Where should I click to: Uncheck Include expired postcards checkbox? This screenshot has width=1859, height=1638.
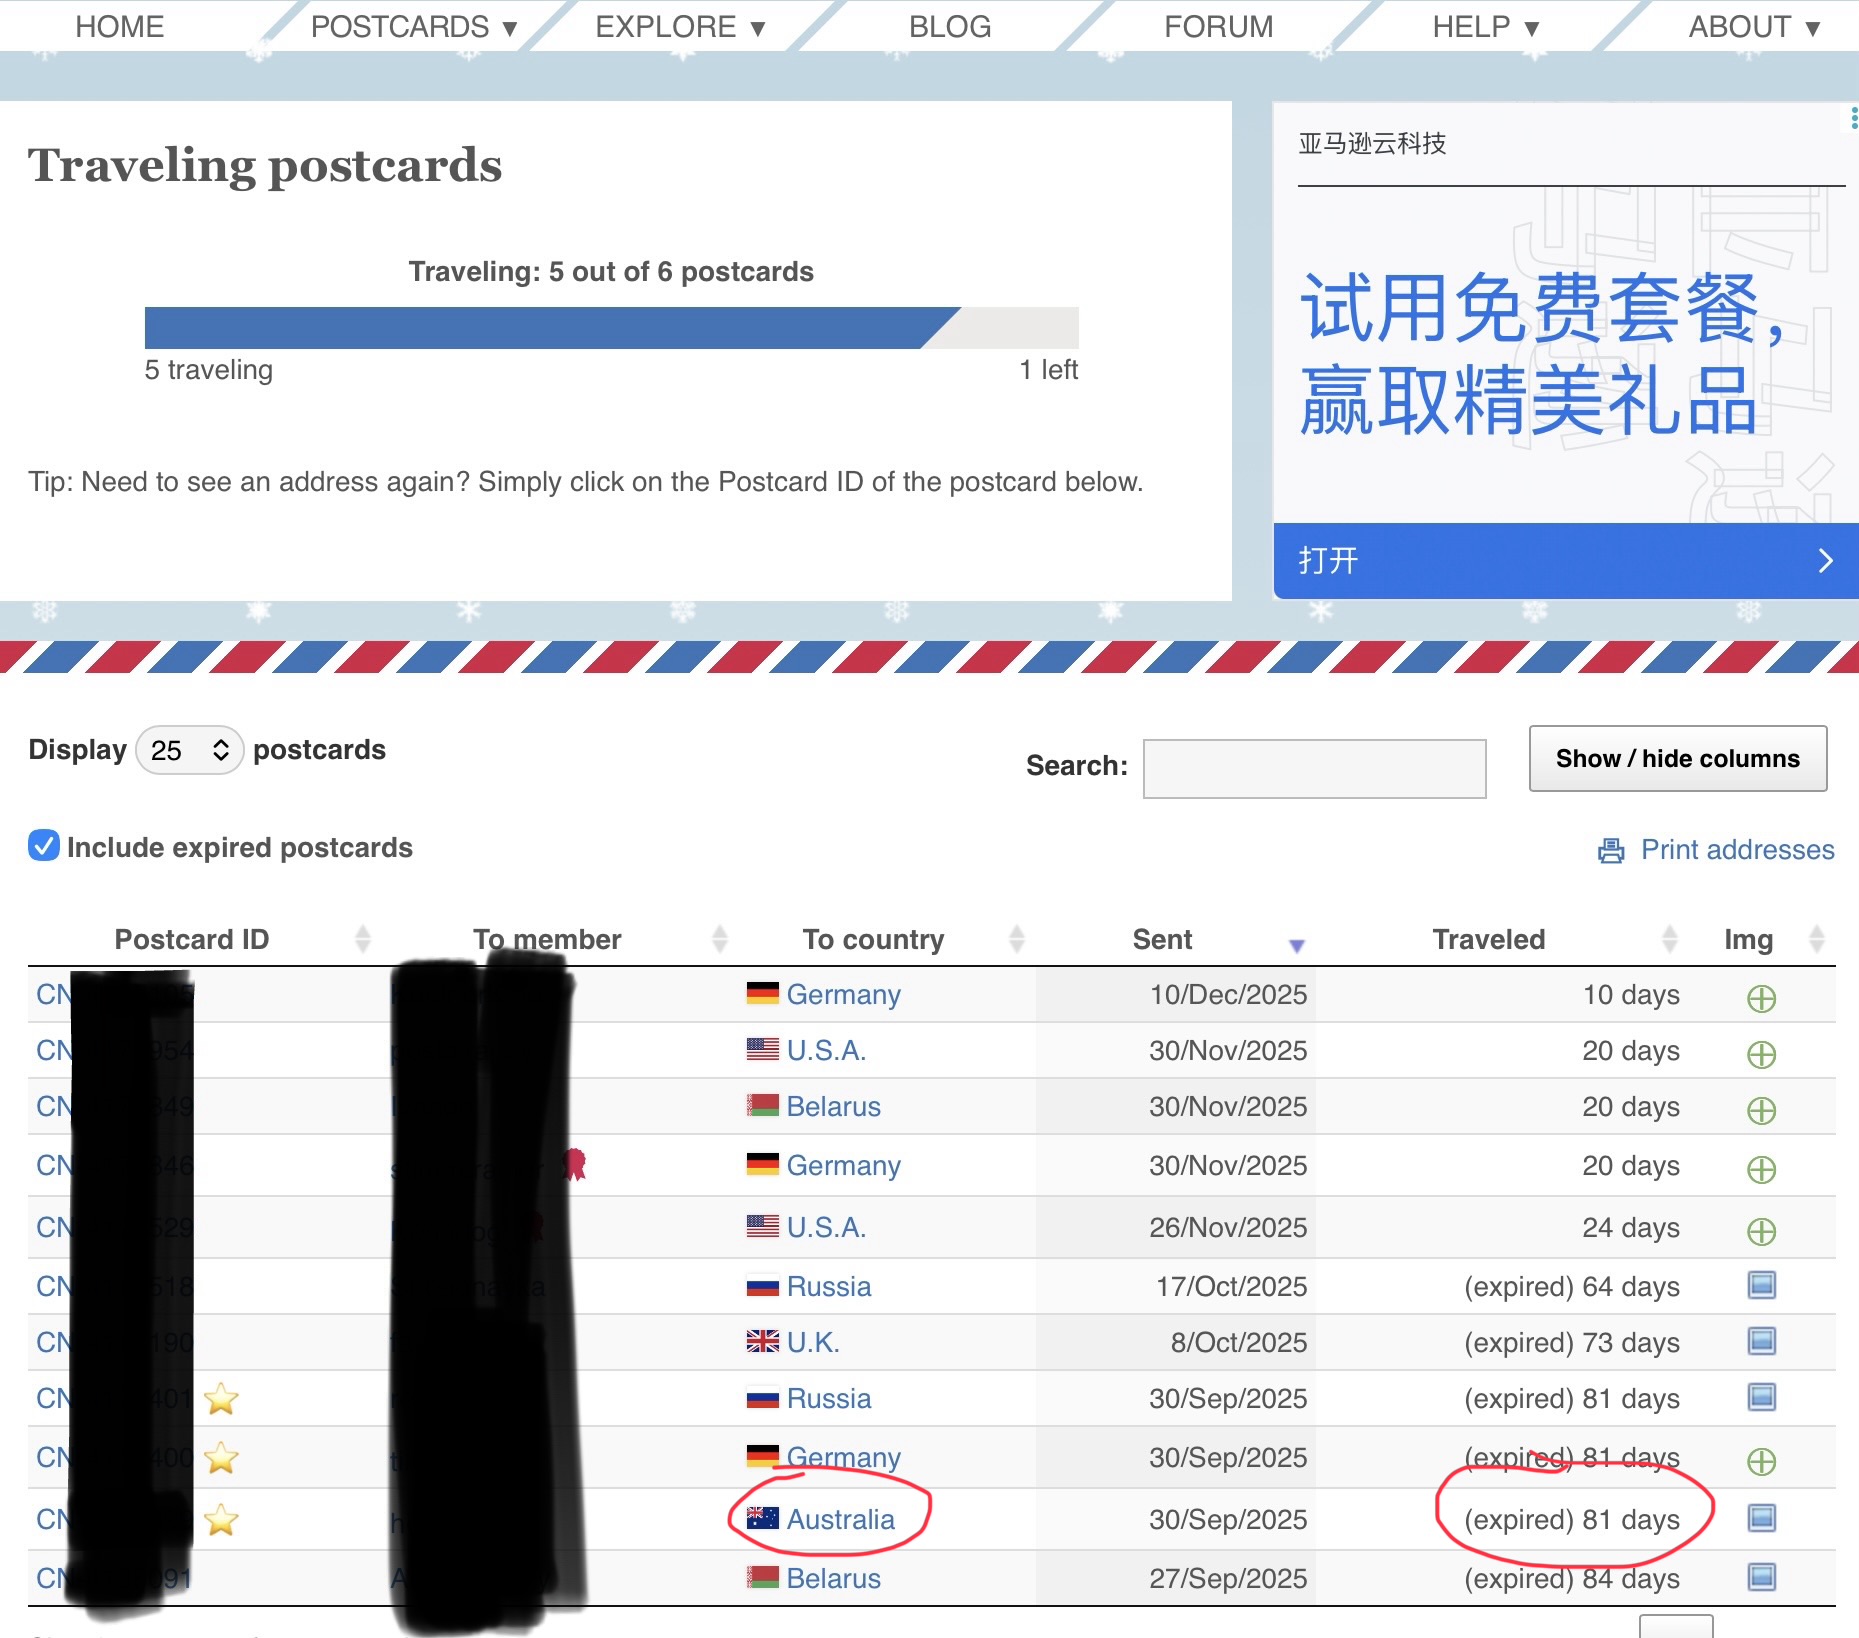[44, 846]
